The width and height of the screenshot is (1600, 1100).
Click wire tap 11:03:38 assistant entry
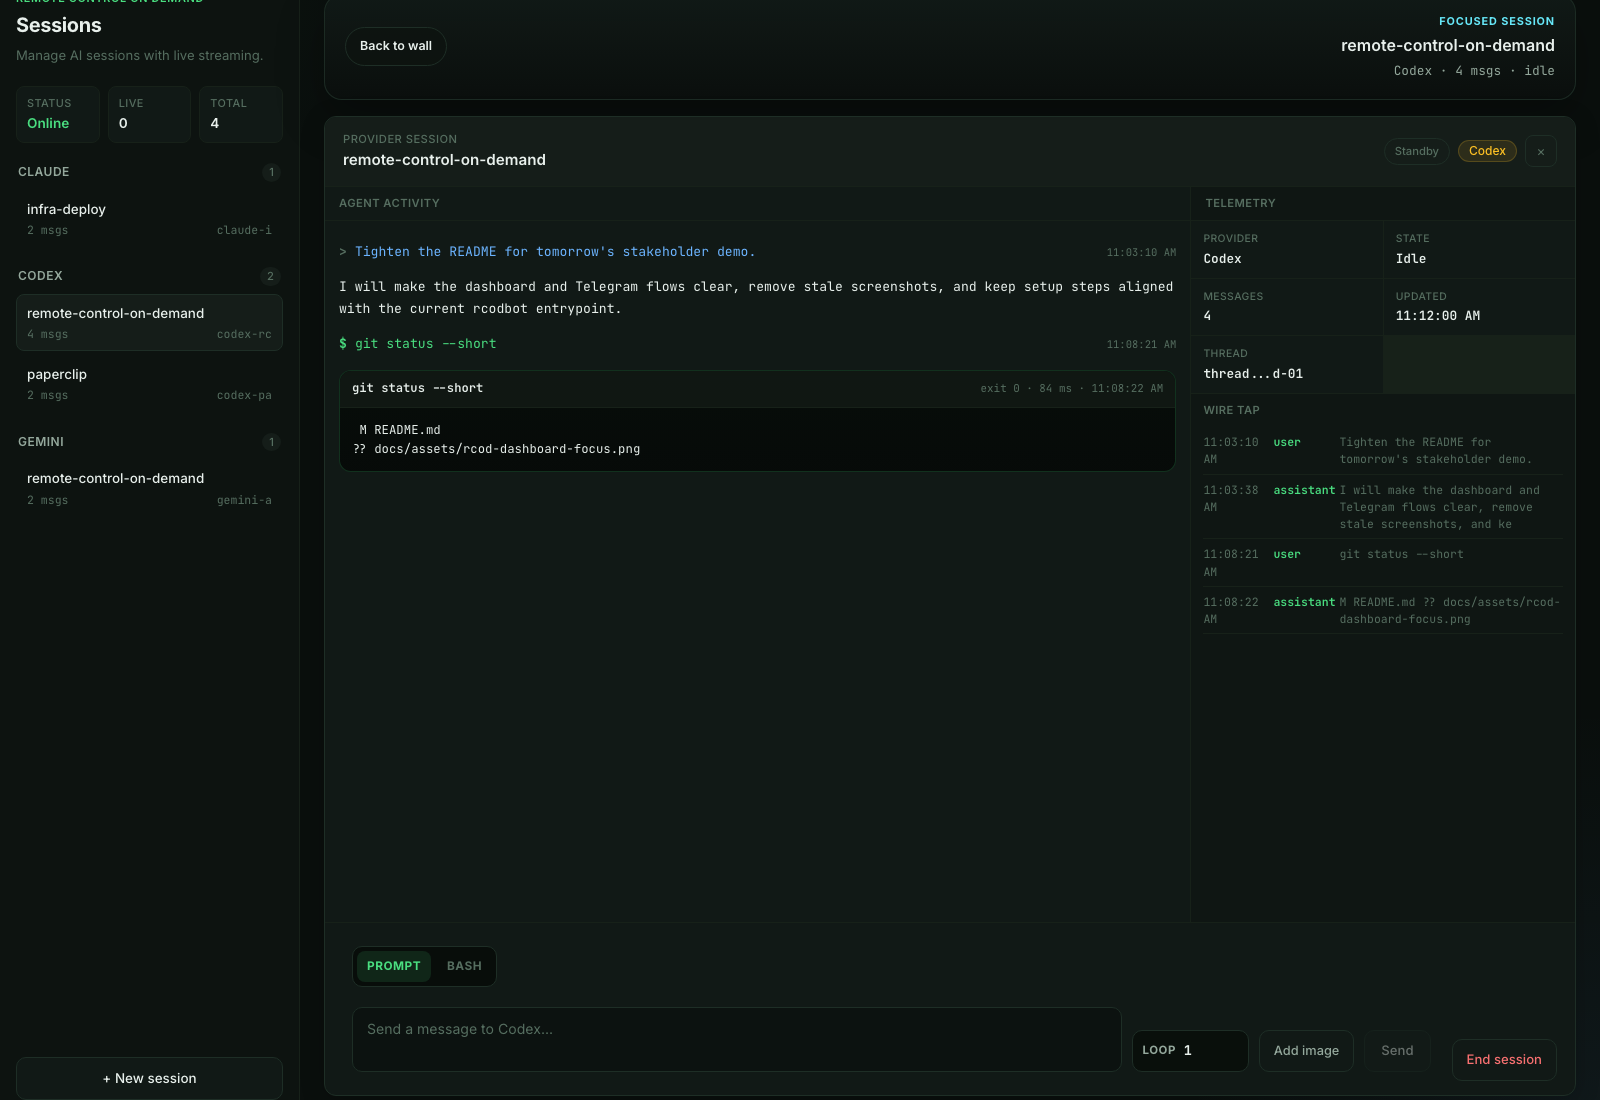coord(1382,507)
